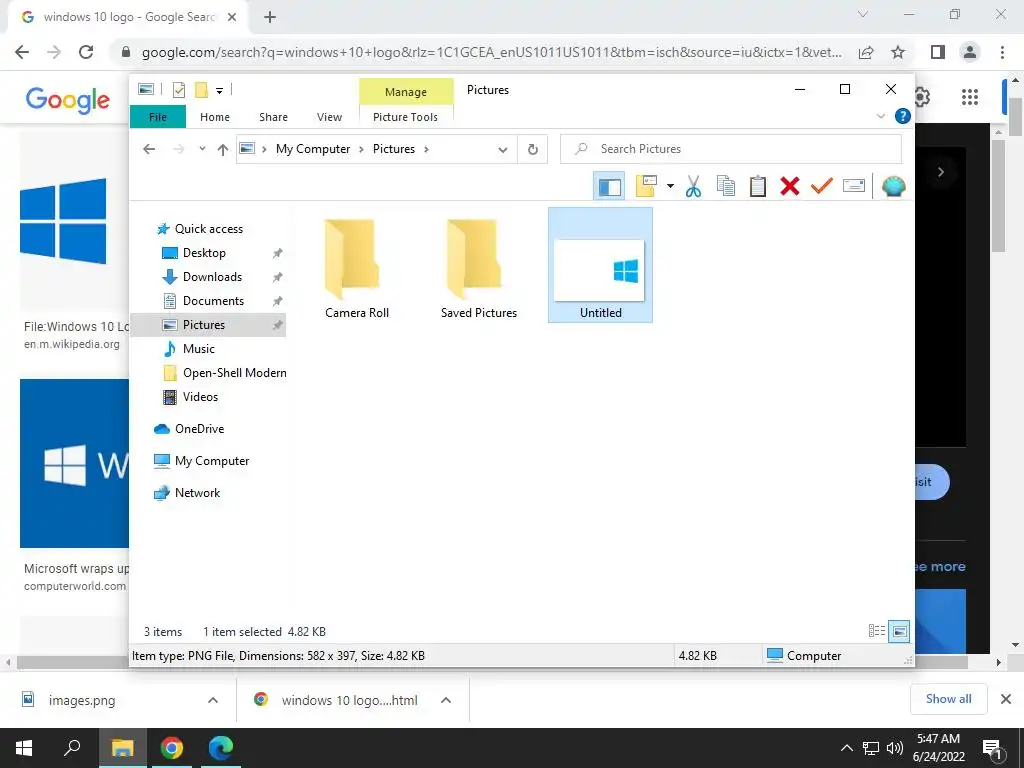Viewport: 1024px width, 768px height.
Task: Go up one folder level in Explorer
Action: point(223,150)
